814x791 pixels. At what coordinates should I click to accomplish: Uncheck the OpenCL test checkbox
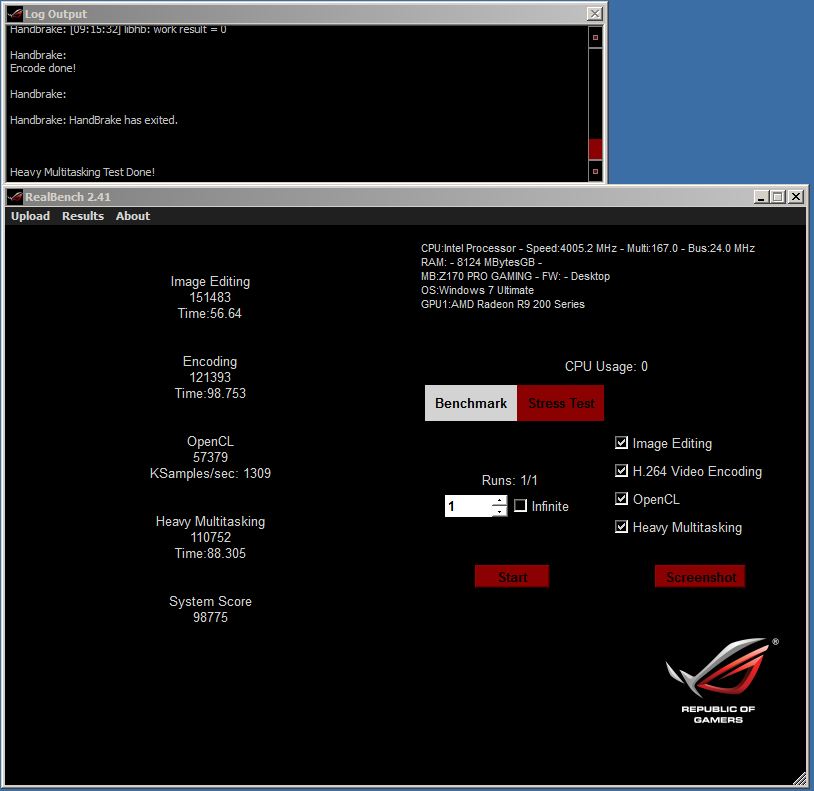pos(621,499)
